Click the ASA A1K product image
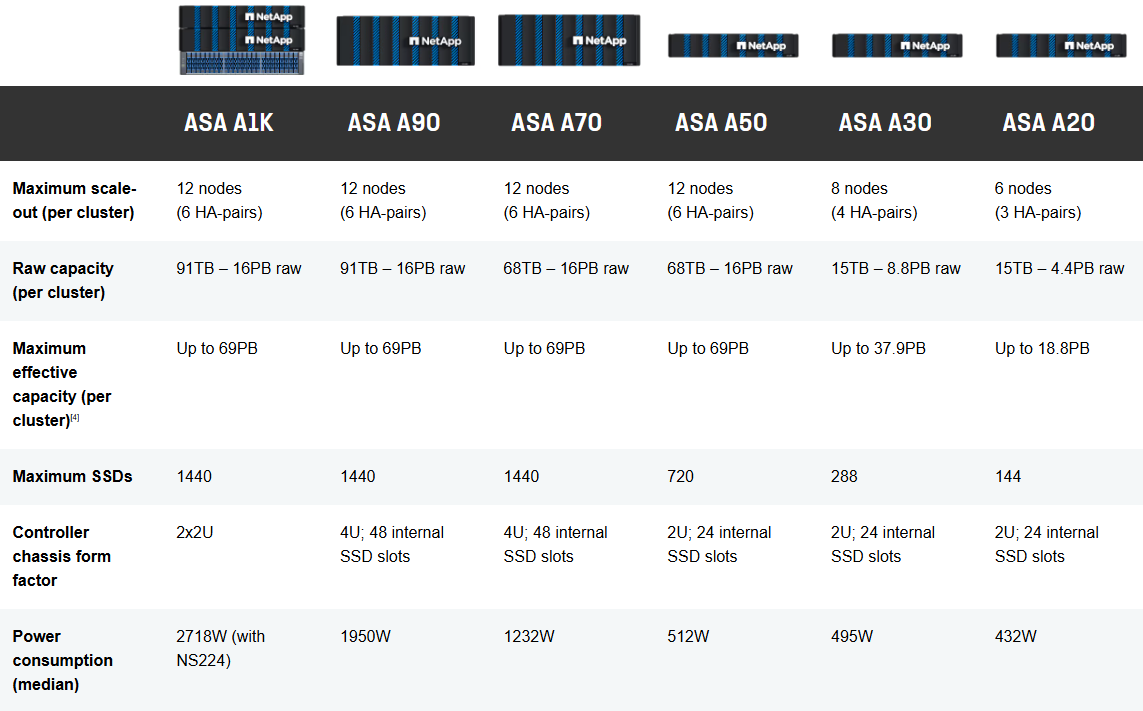The image size is (1143, 711). tap(241, 40)
